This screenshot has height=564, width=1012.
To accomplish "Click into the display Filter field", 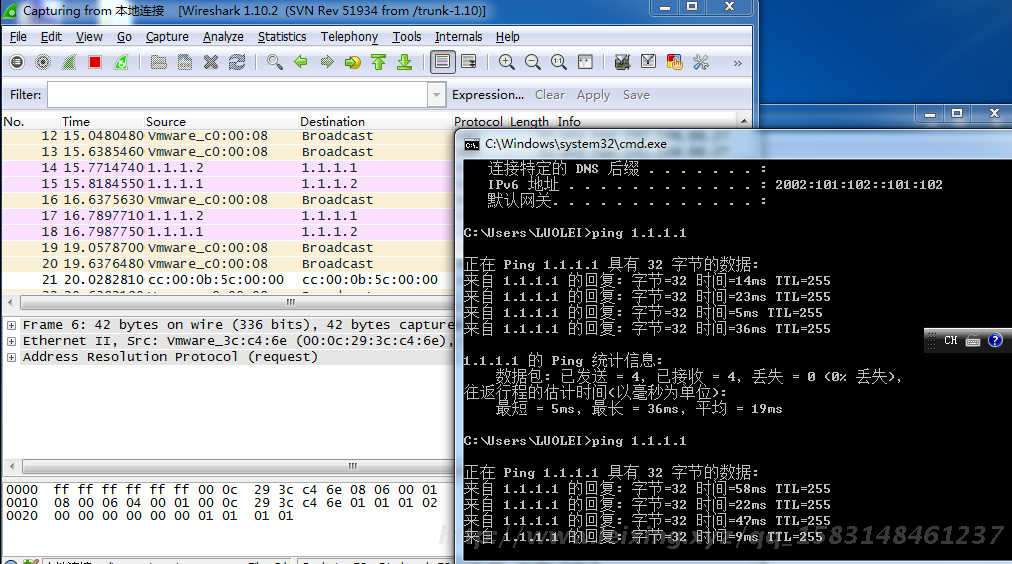I will pyautogui.click(x=238, y=95).
